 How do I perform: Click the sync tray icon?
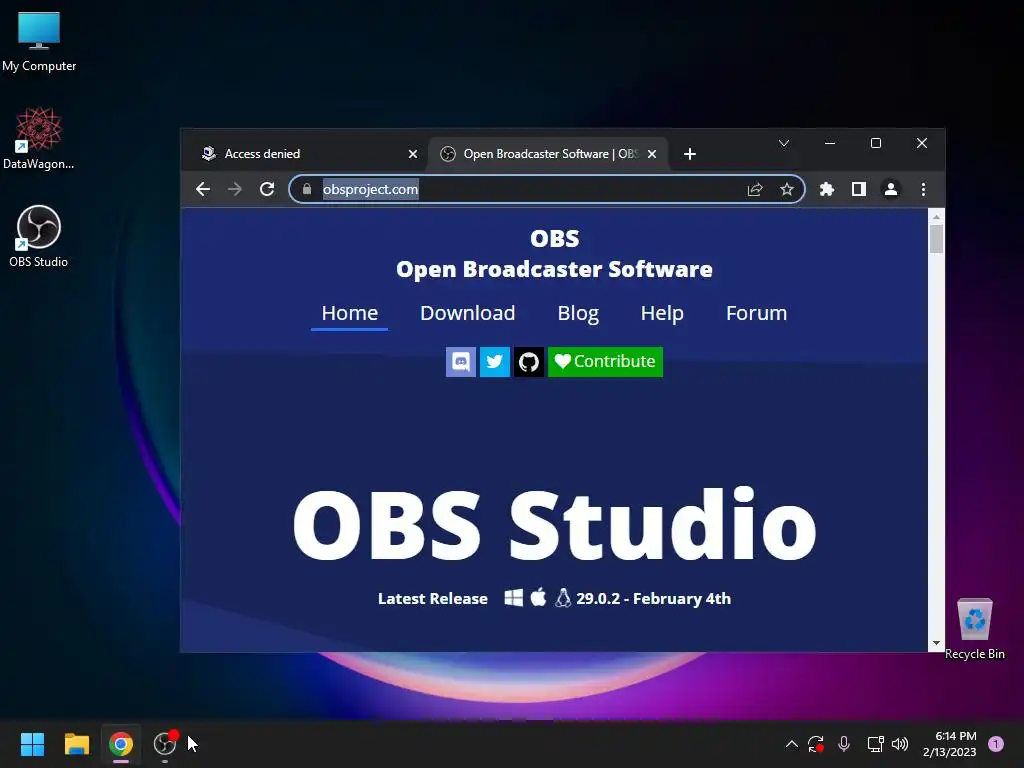tap(816, 744)
